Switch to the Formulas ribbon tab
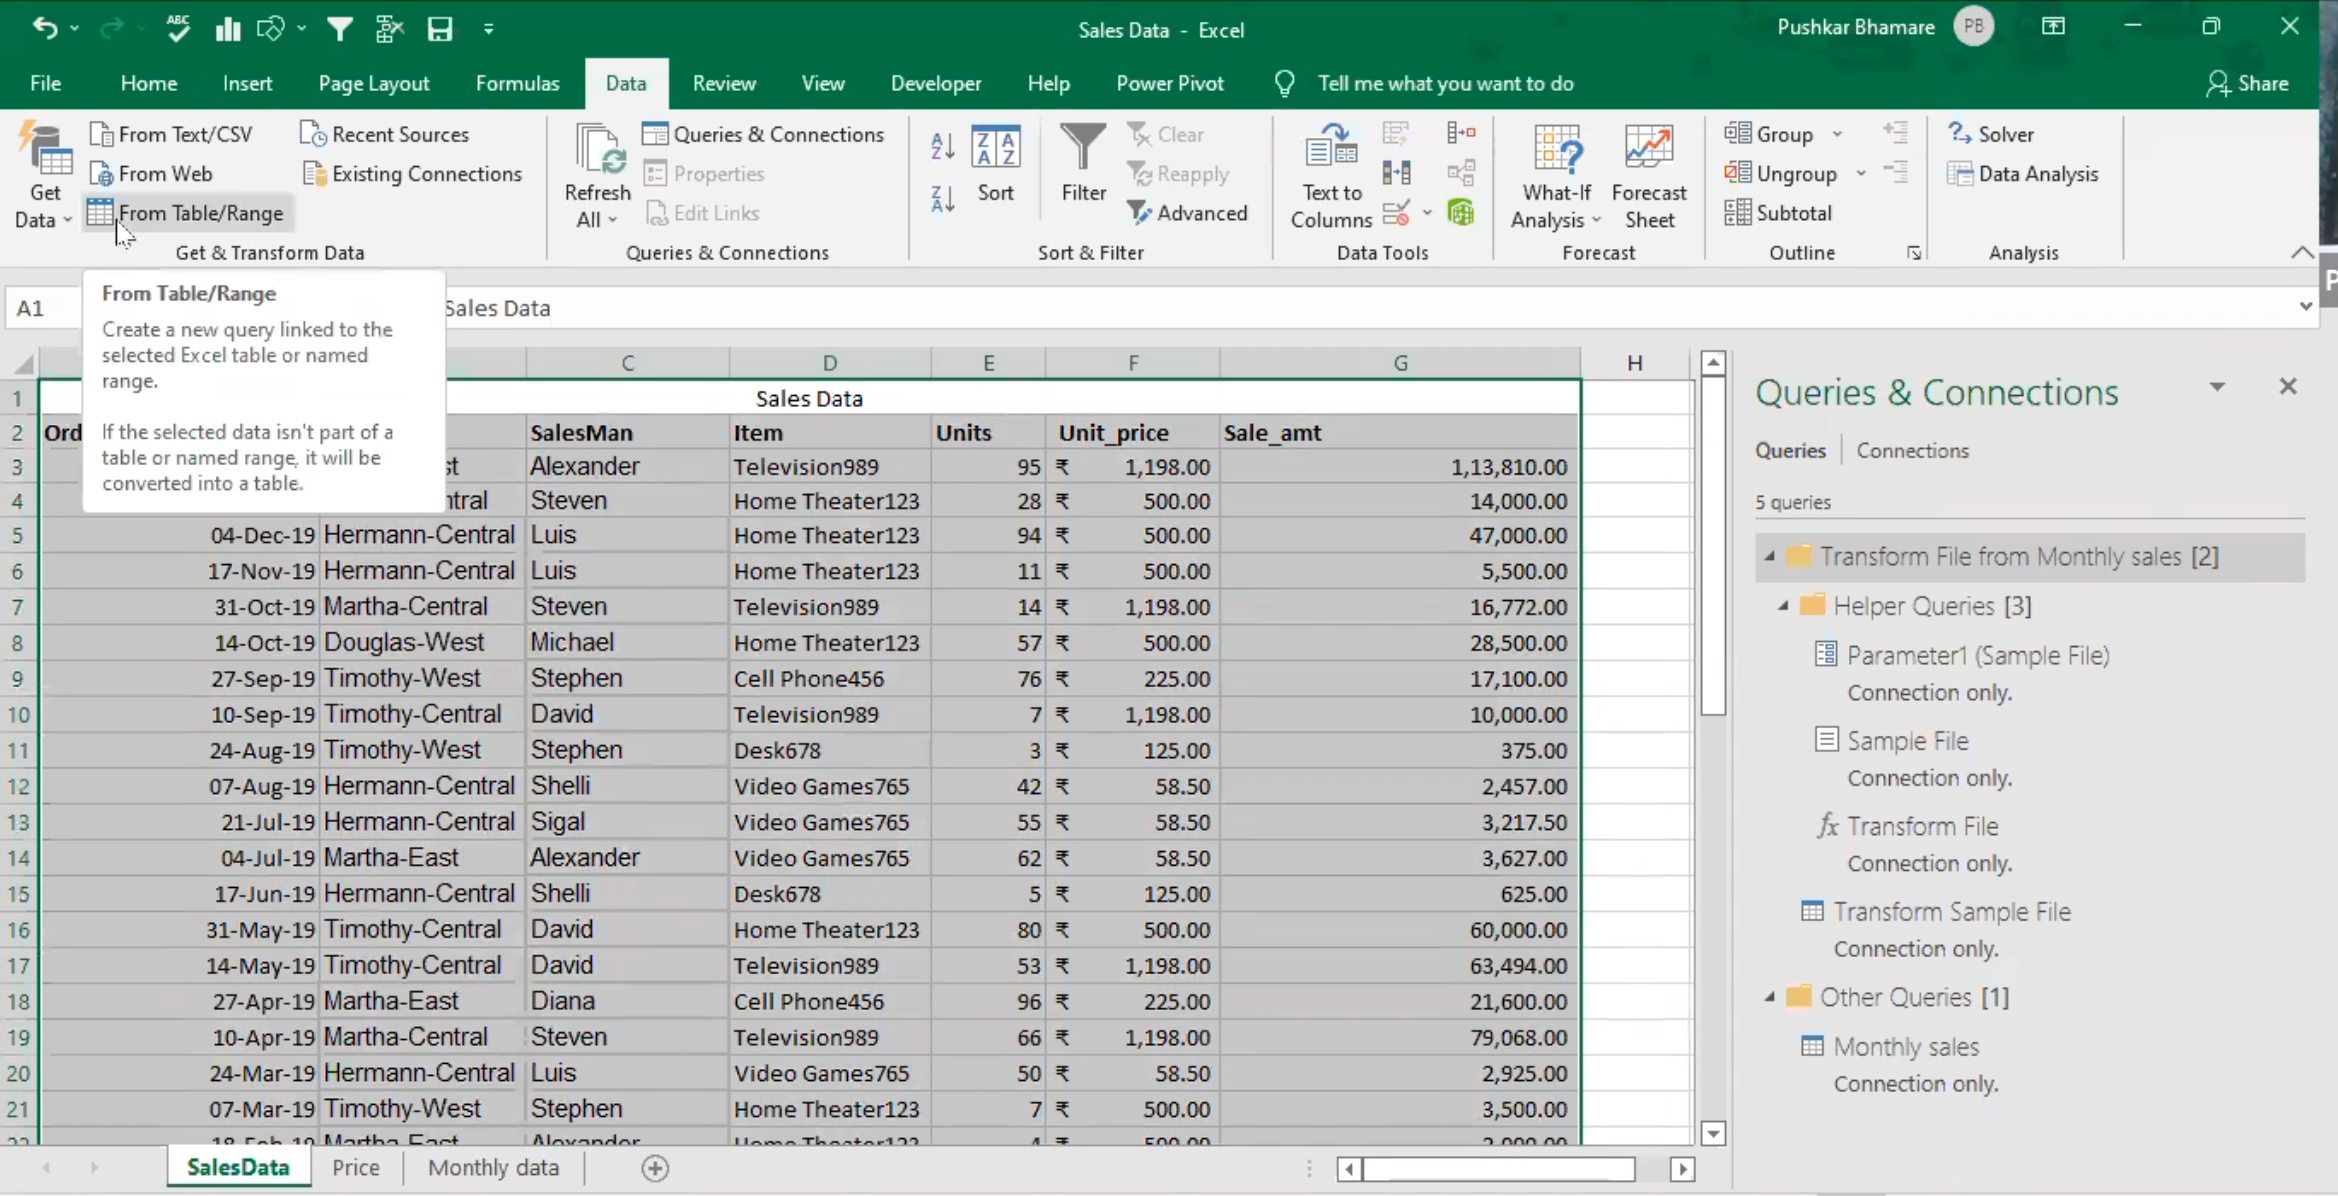The image size is (2338, 1196). tap(517, 83)
